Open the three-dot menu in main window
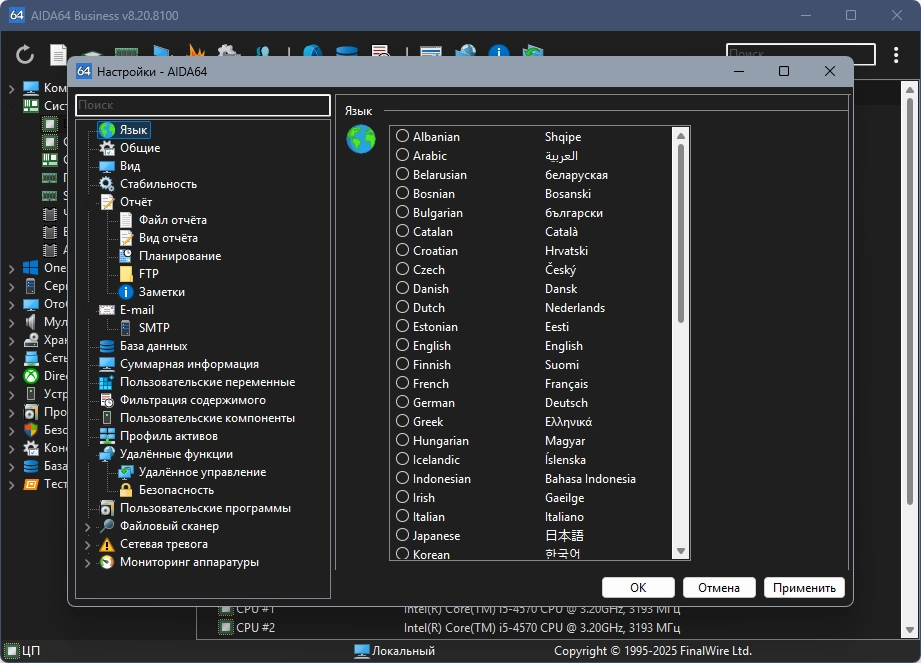Screen dimensions: 921x663 click(896, 55)
